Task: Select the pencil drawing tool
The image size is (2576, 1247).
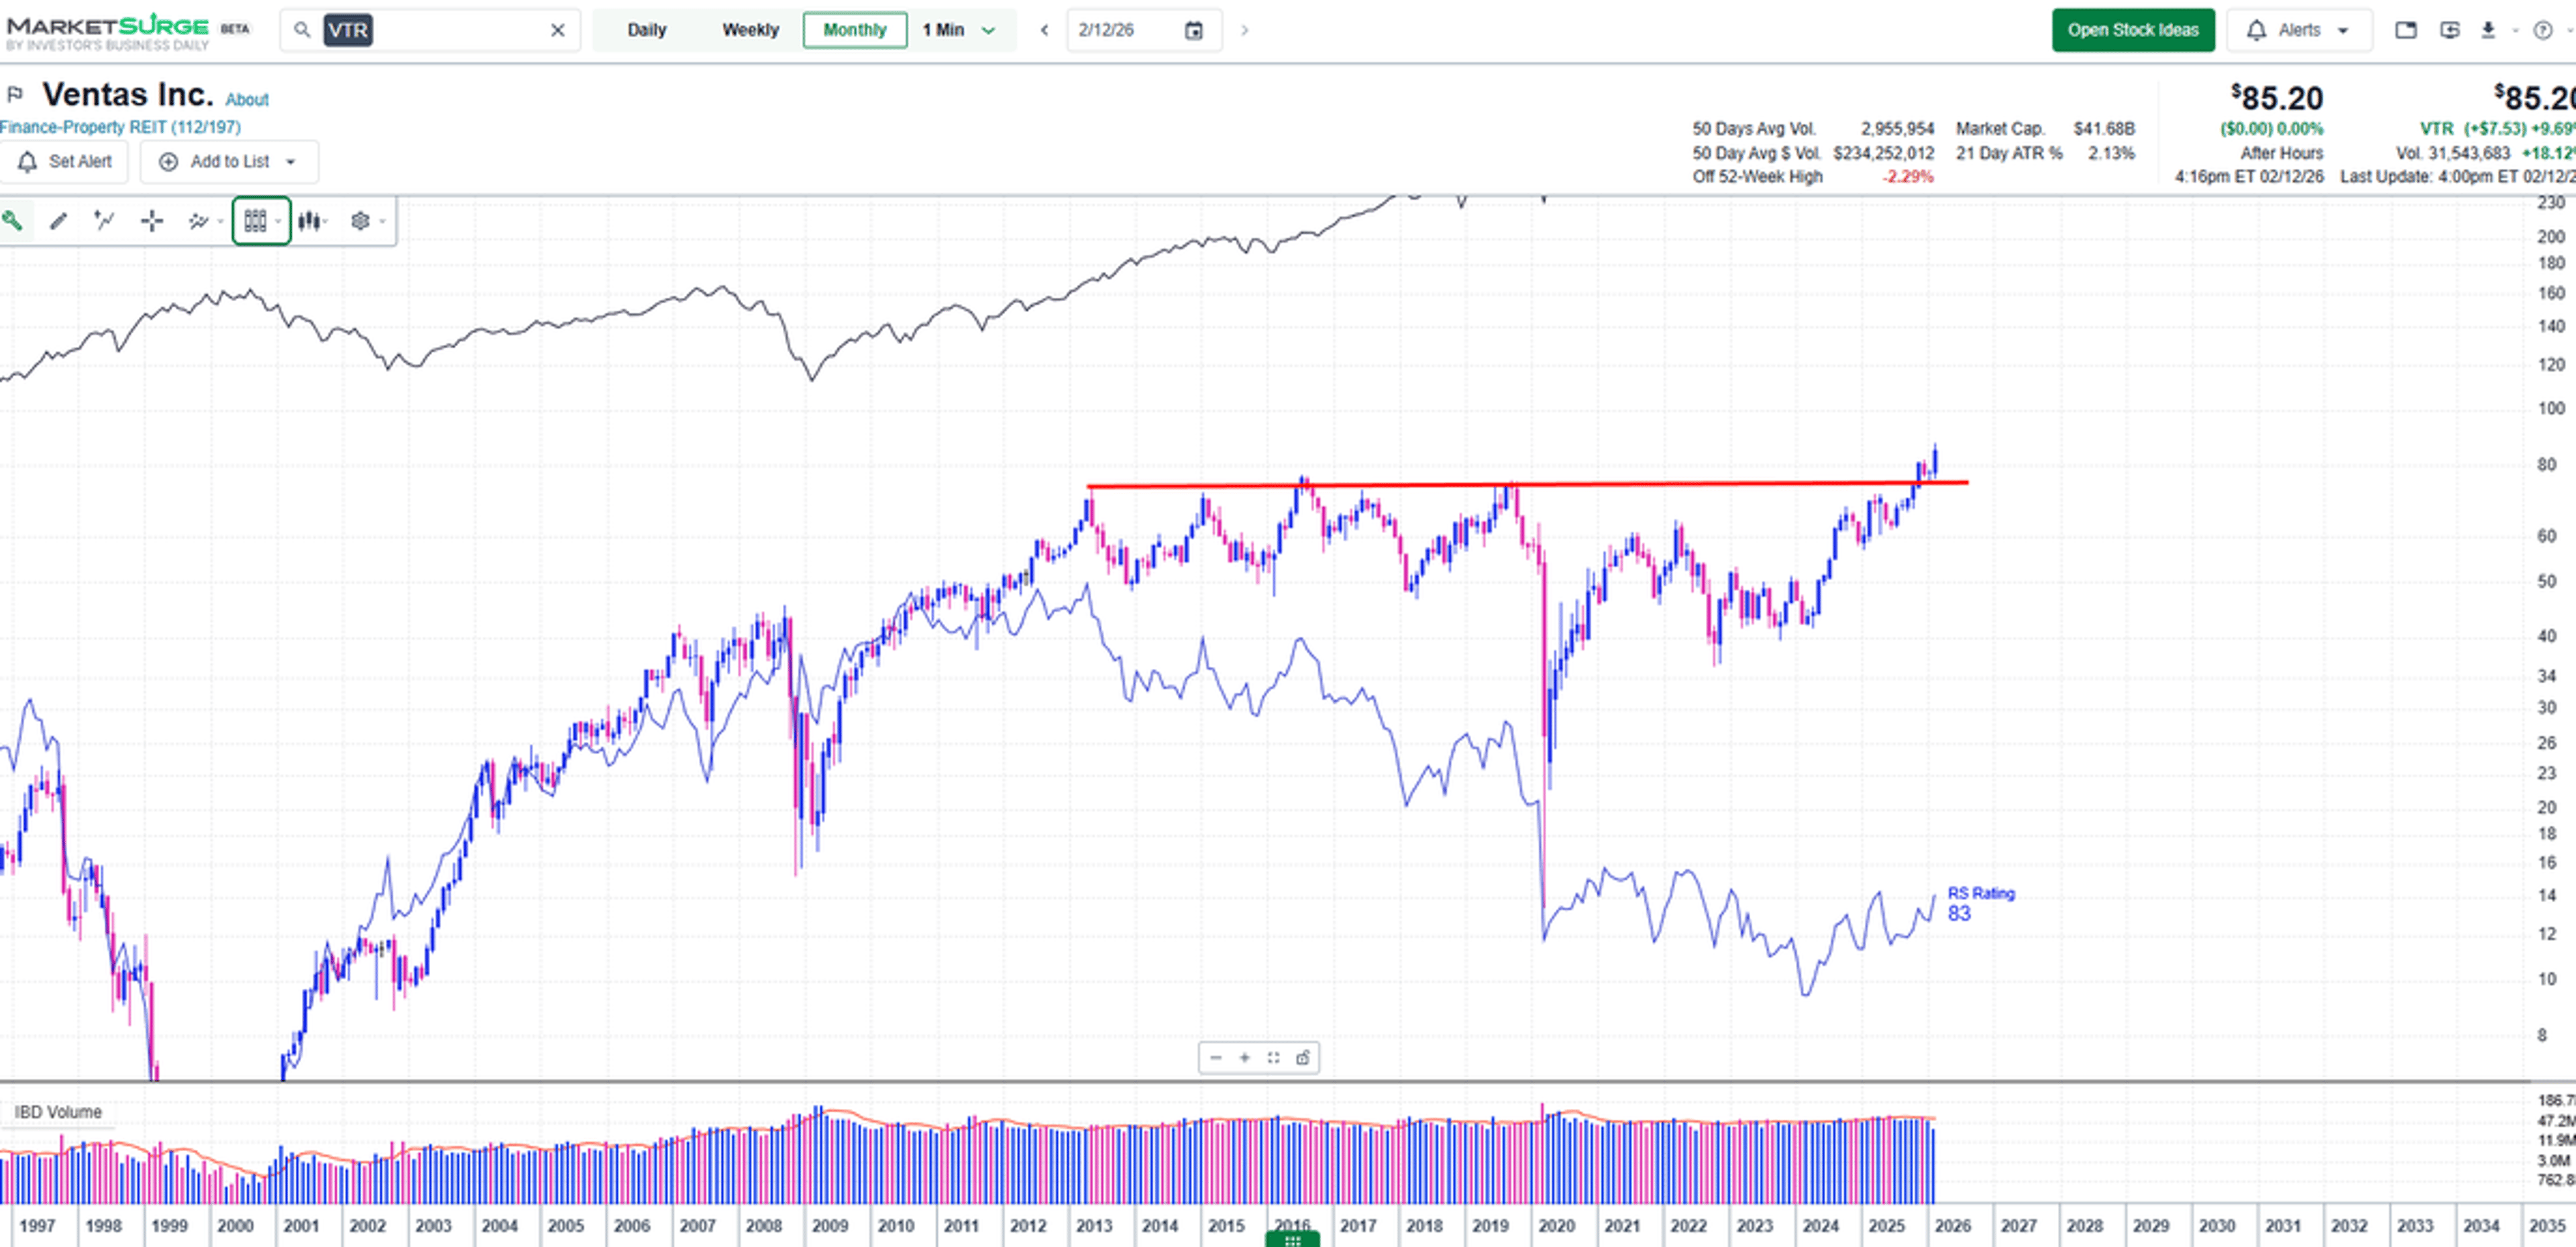Action: pos(58,220)
